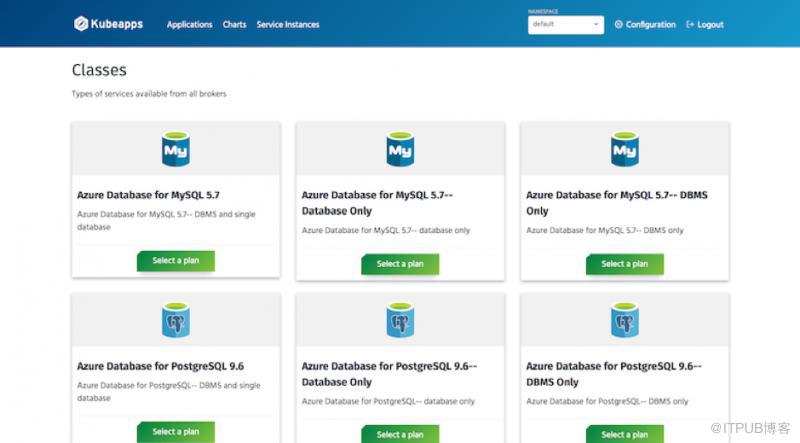
Task: Click PostgreSQL elephant icon on PostgreSQL 9.6 card
Action: tap(176, 320)
